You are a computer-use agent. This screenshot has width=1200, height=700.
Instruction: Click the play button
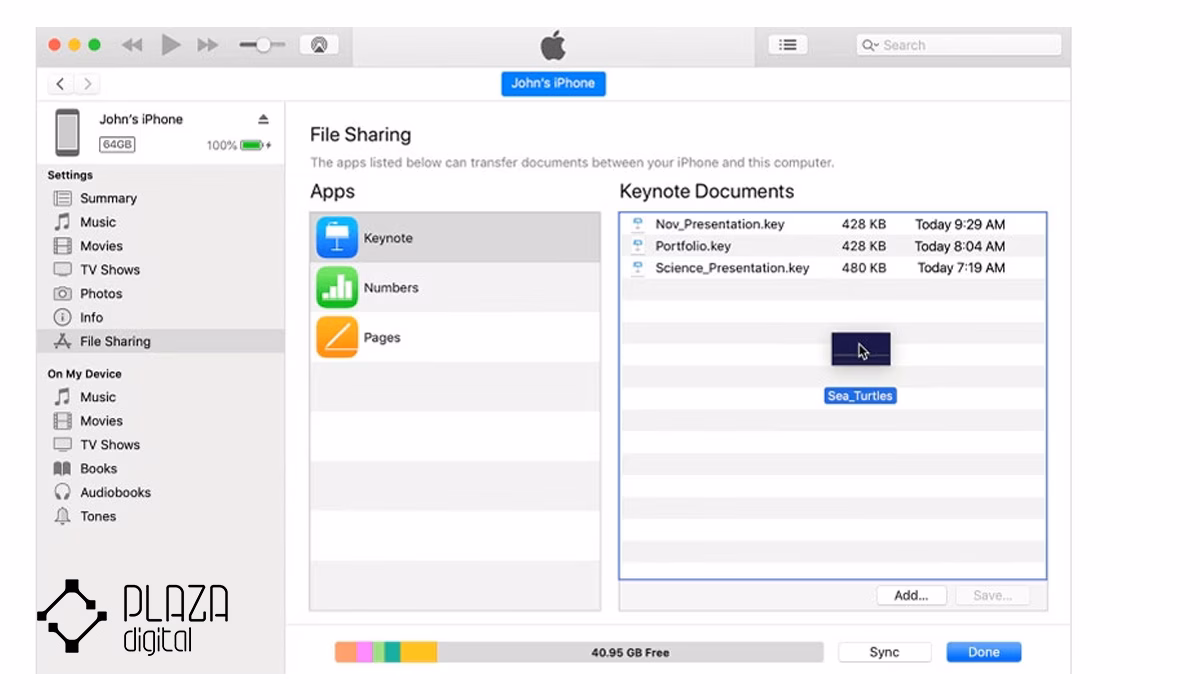pyautogui.click(x=171, y=45)
